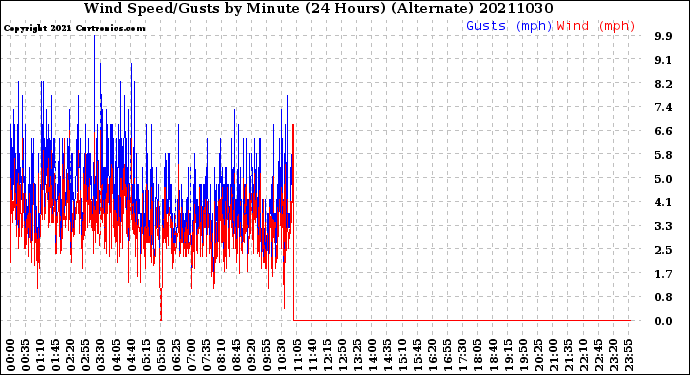The width and height of the screenshot is (690, 375).
Task: Click the 3.3 y-axis label
Action: coord(663,226)
